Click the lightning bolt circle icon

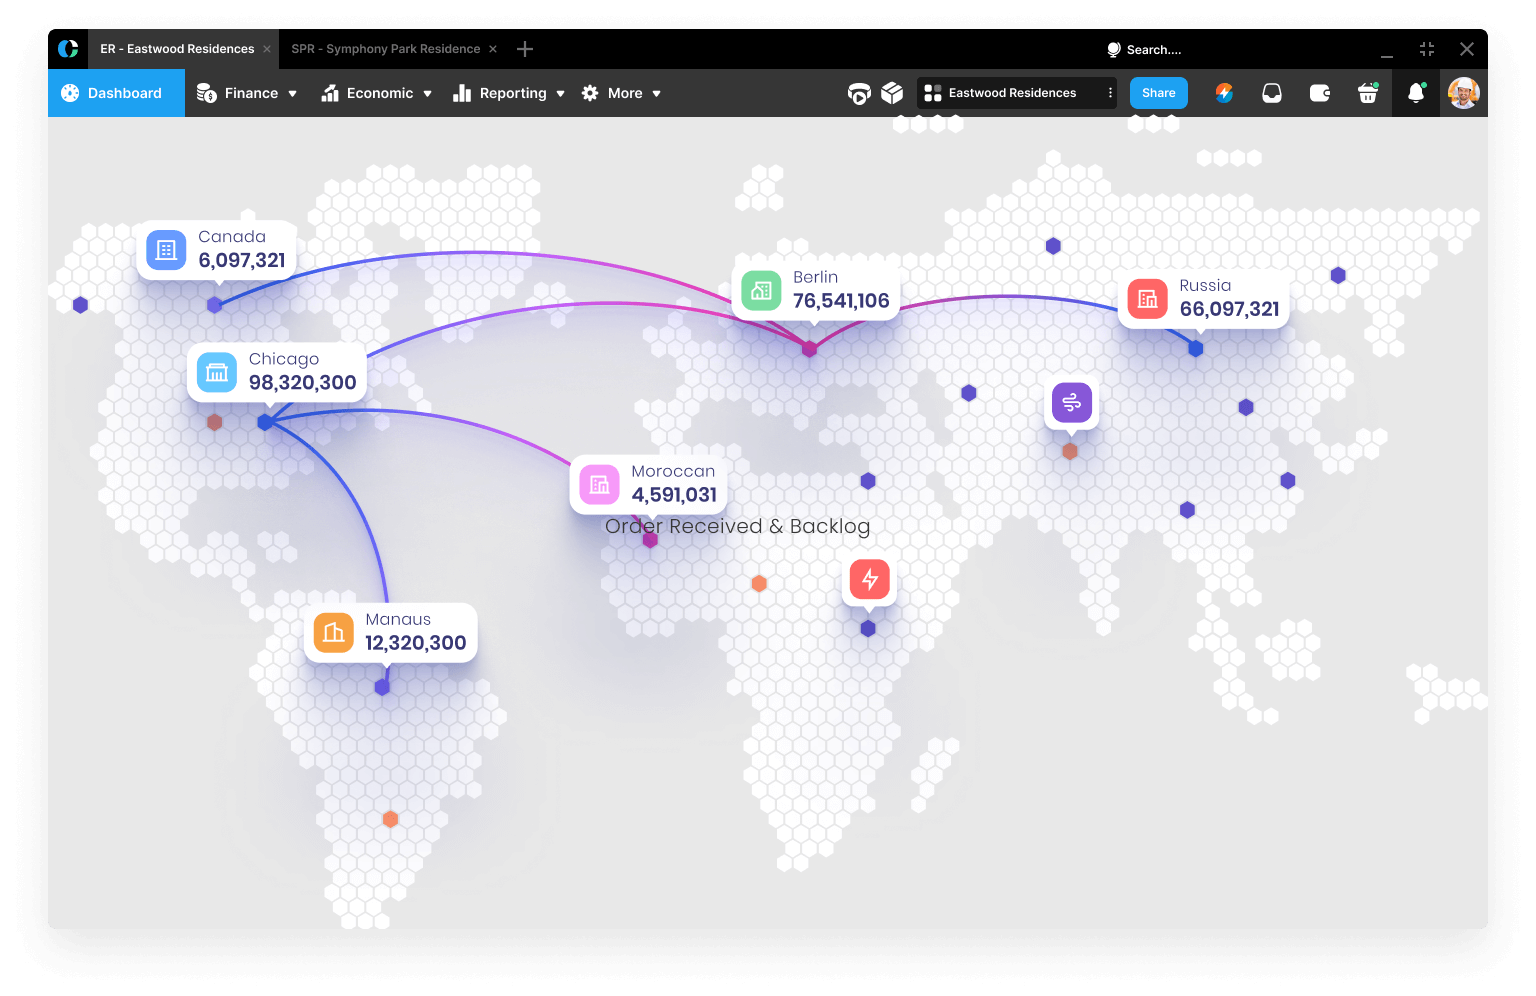point(1224,93)
